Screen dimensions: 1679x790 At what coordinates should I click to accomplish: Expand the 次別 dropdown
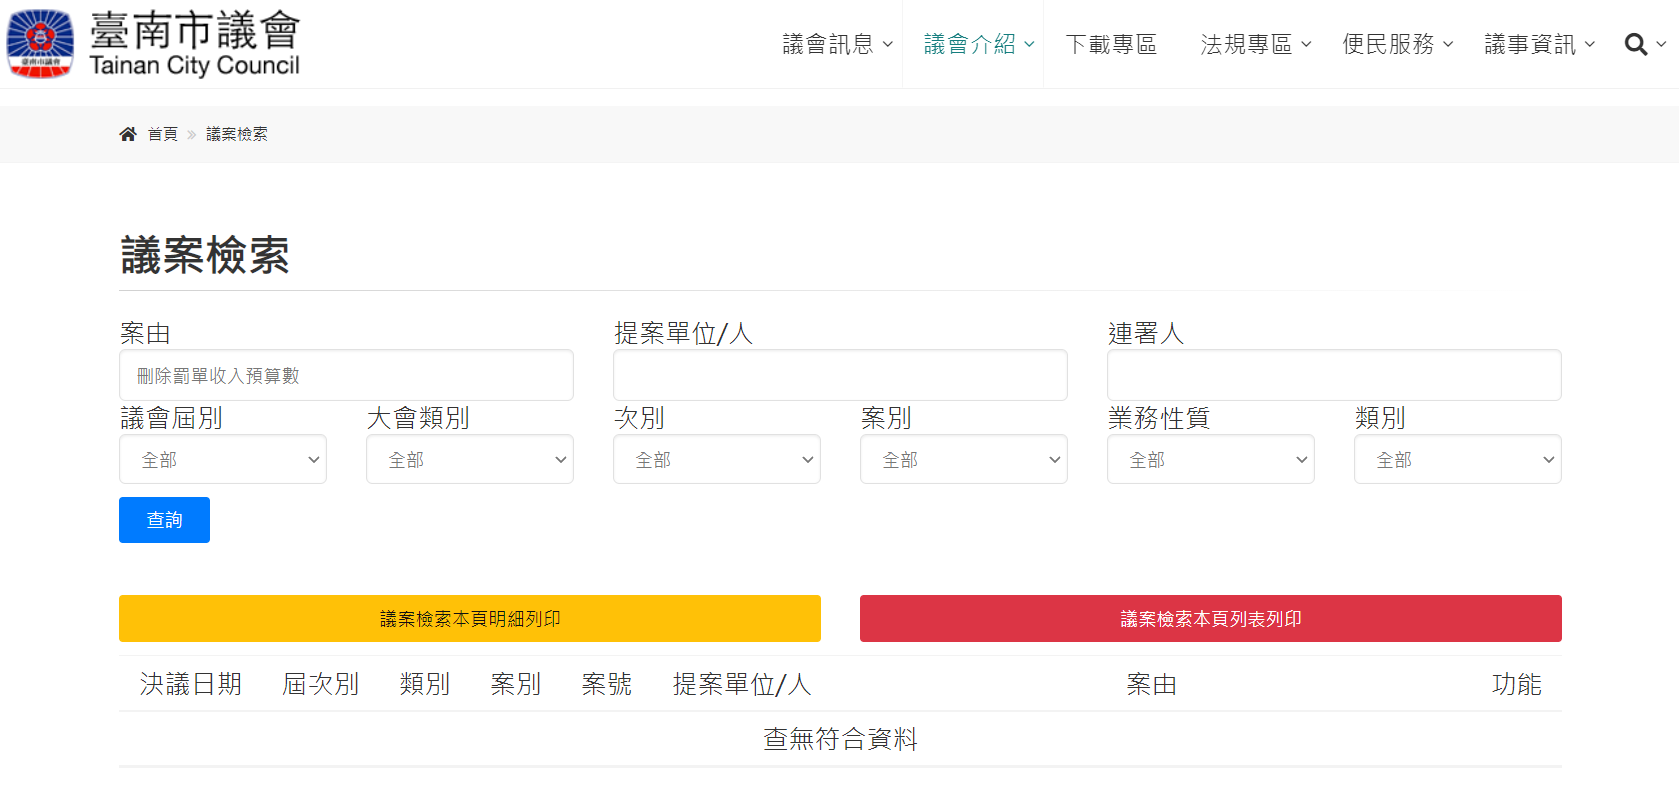[x=717, y=460]
